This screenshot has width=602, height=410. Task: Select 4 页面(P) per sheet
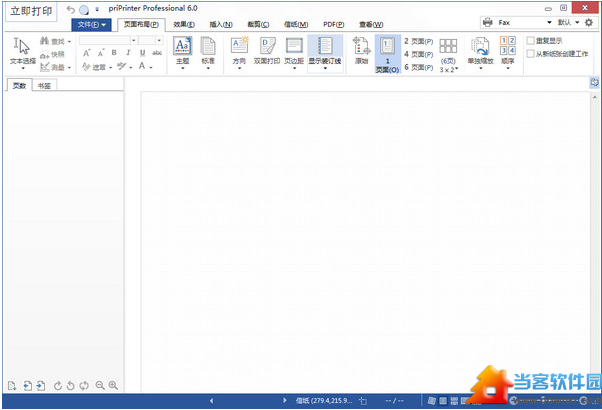point(418,54)
